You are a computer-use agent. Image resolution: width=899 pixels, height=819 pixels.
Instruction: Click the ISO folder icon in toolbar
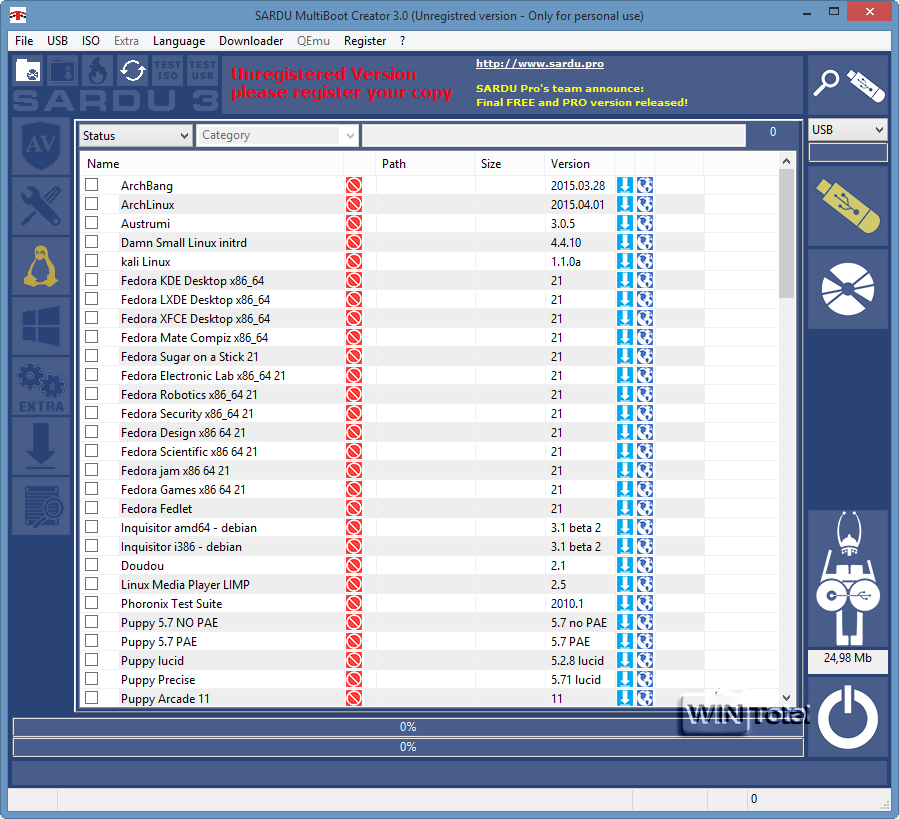62,71
